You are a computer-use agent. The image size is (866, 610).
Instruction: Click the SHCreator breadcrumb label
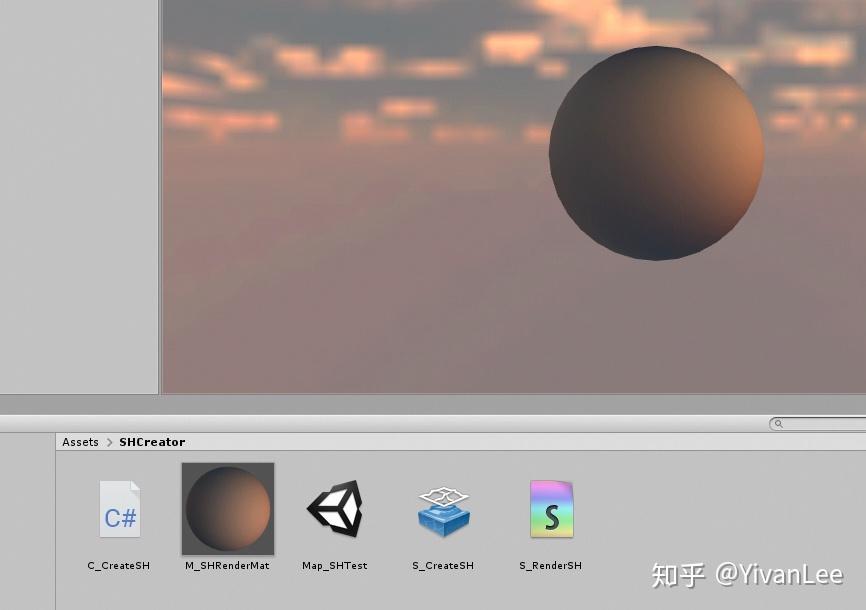coord(152,441)
